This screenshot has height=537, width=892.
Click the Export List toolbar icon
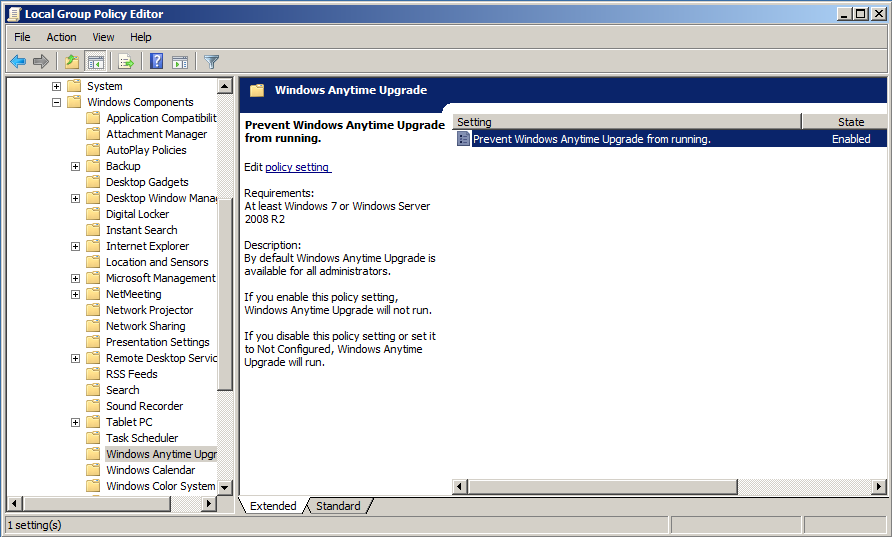click(126, 61)
